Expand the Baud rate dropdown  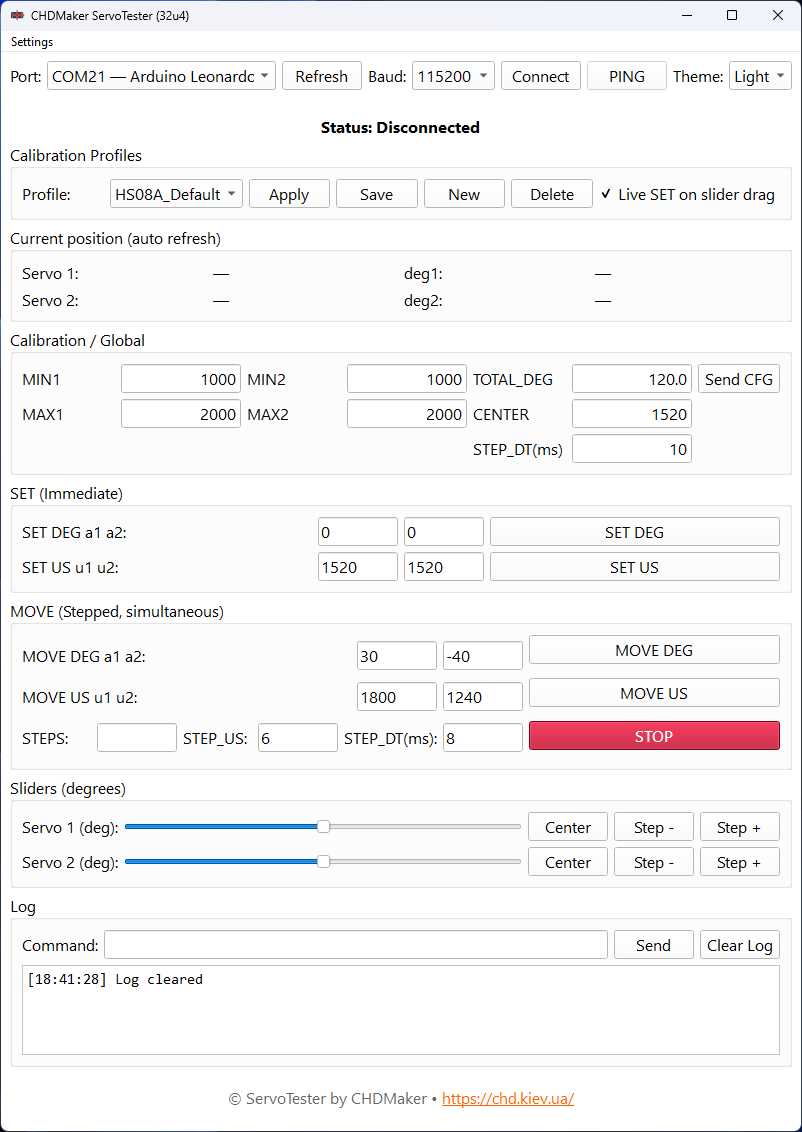453,76
